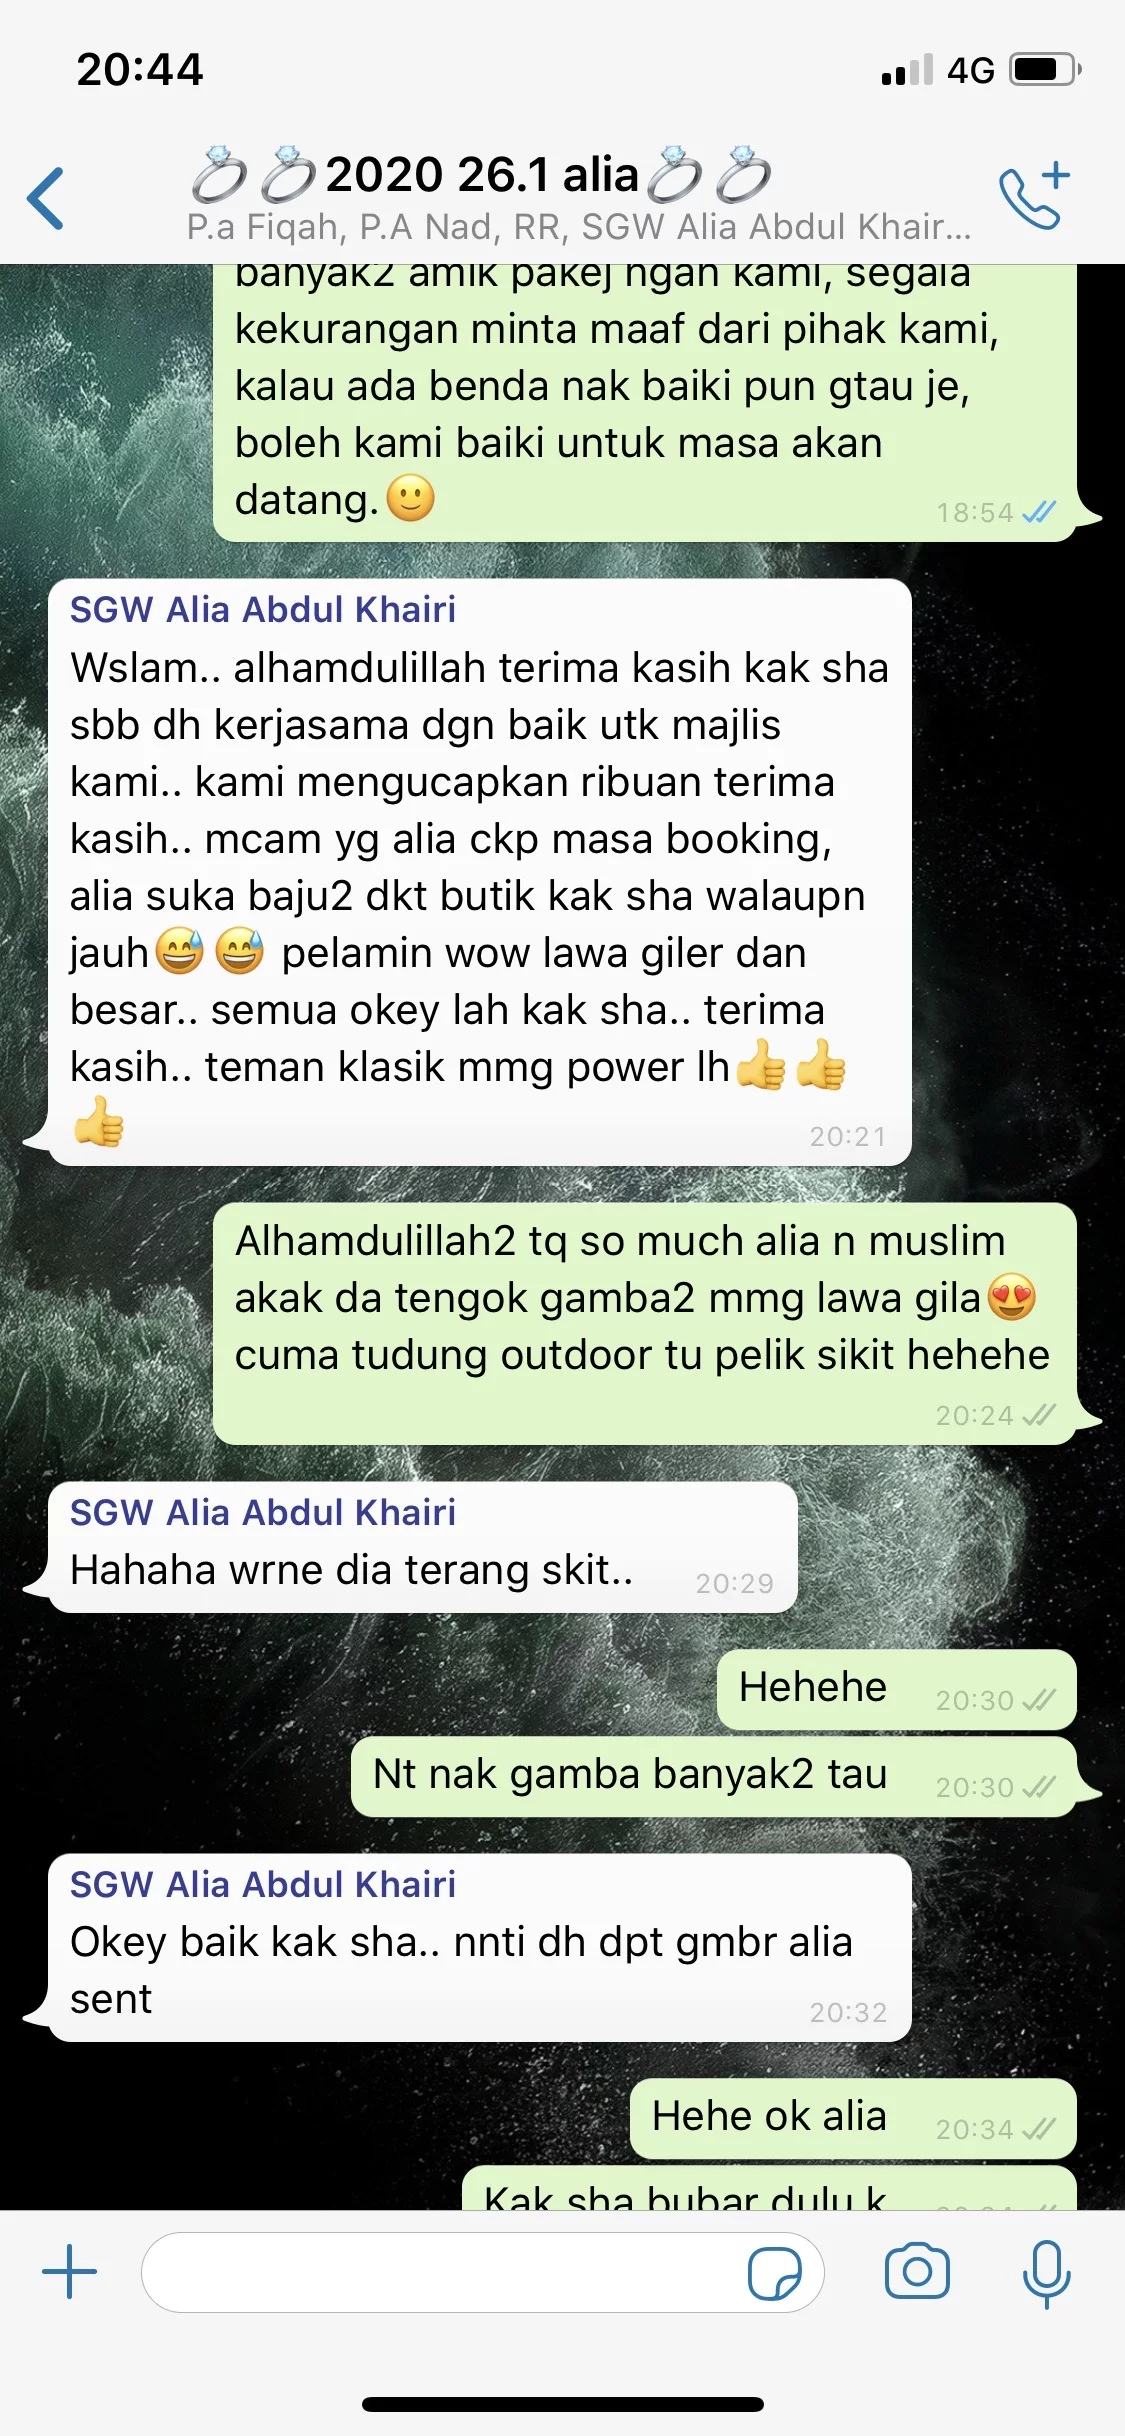The height and width of the screenshot is (2436, 1125).
Task: Tap the battery icon in status bar
Action: point(1045,70)
